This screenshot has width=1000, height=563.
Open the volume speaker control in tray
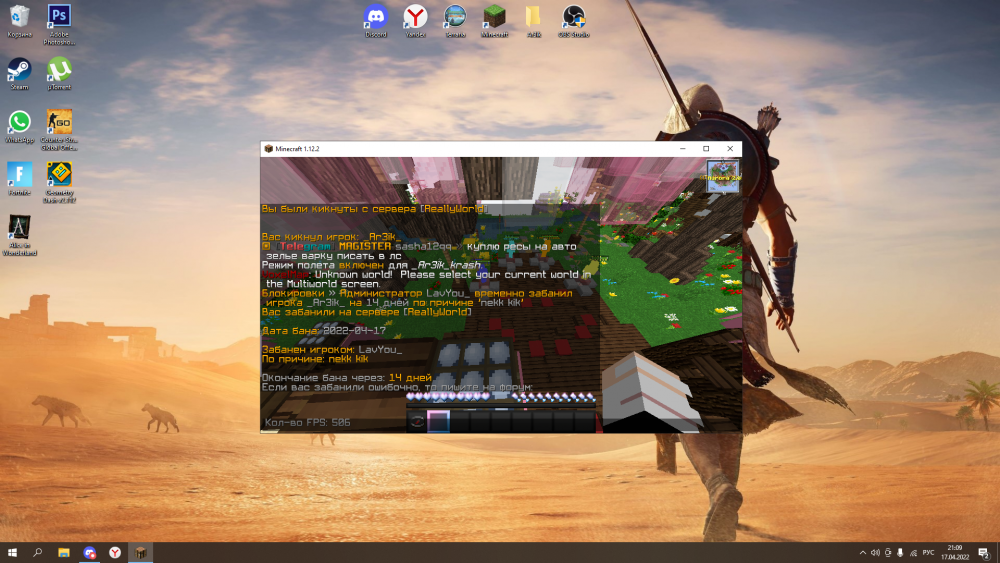tap(875, 553)
